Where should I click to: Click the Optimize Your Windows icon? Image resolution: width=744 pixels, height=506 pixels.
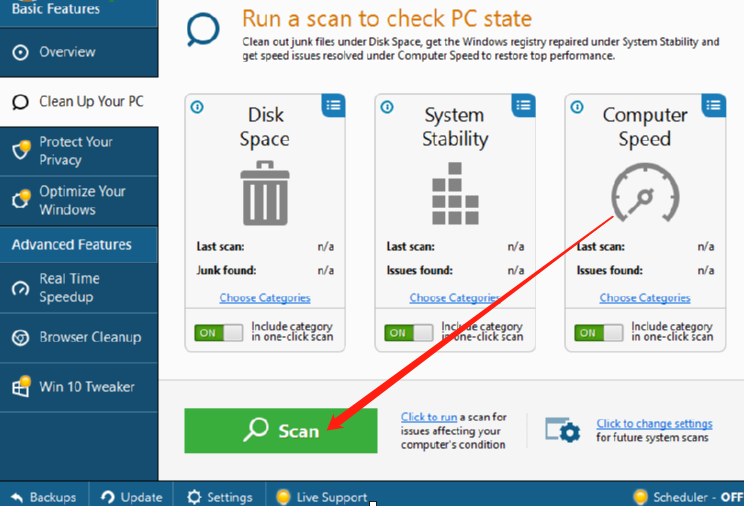tap(21, 198)
